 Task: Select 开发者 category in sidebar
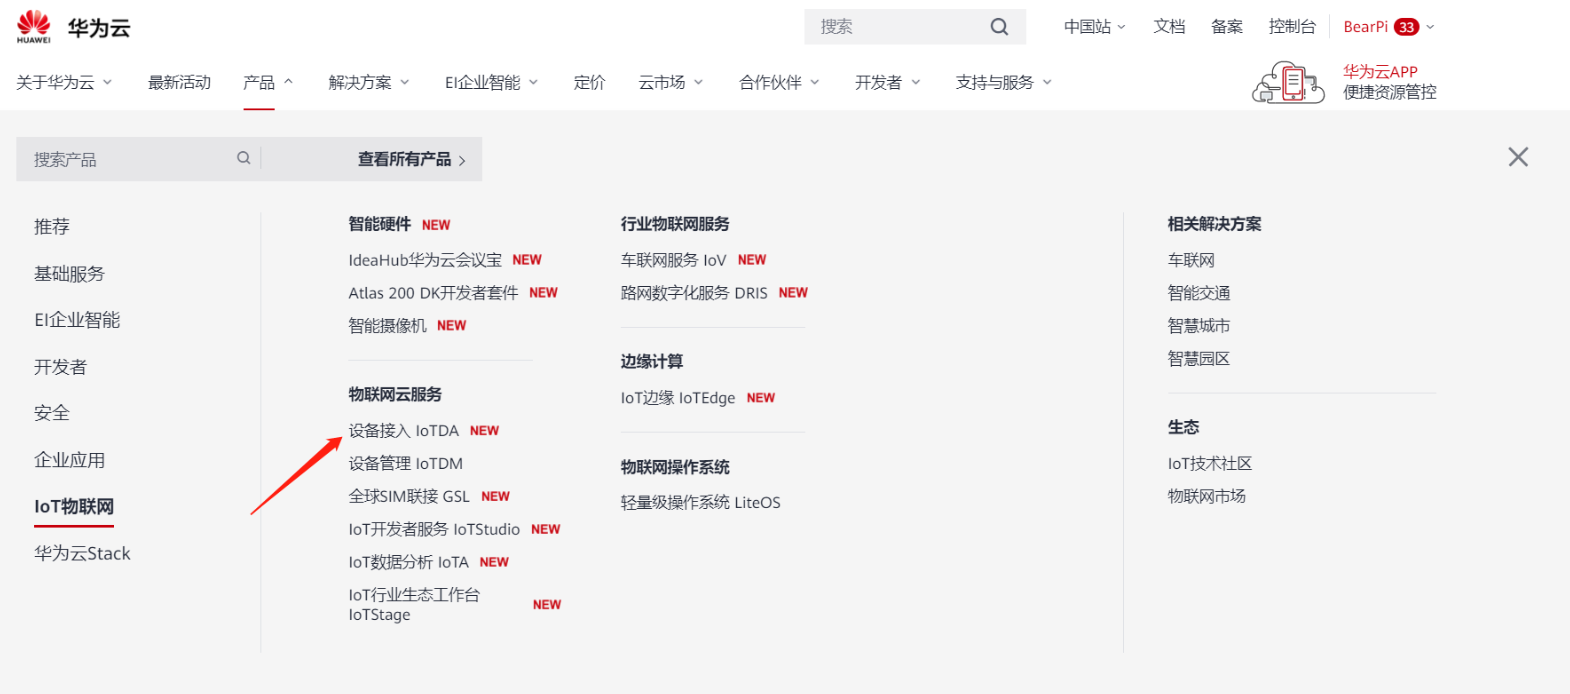coord(60,367)
